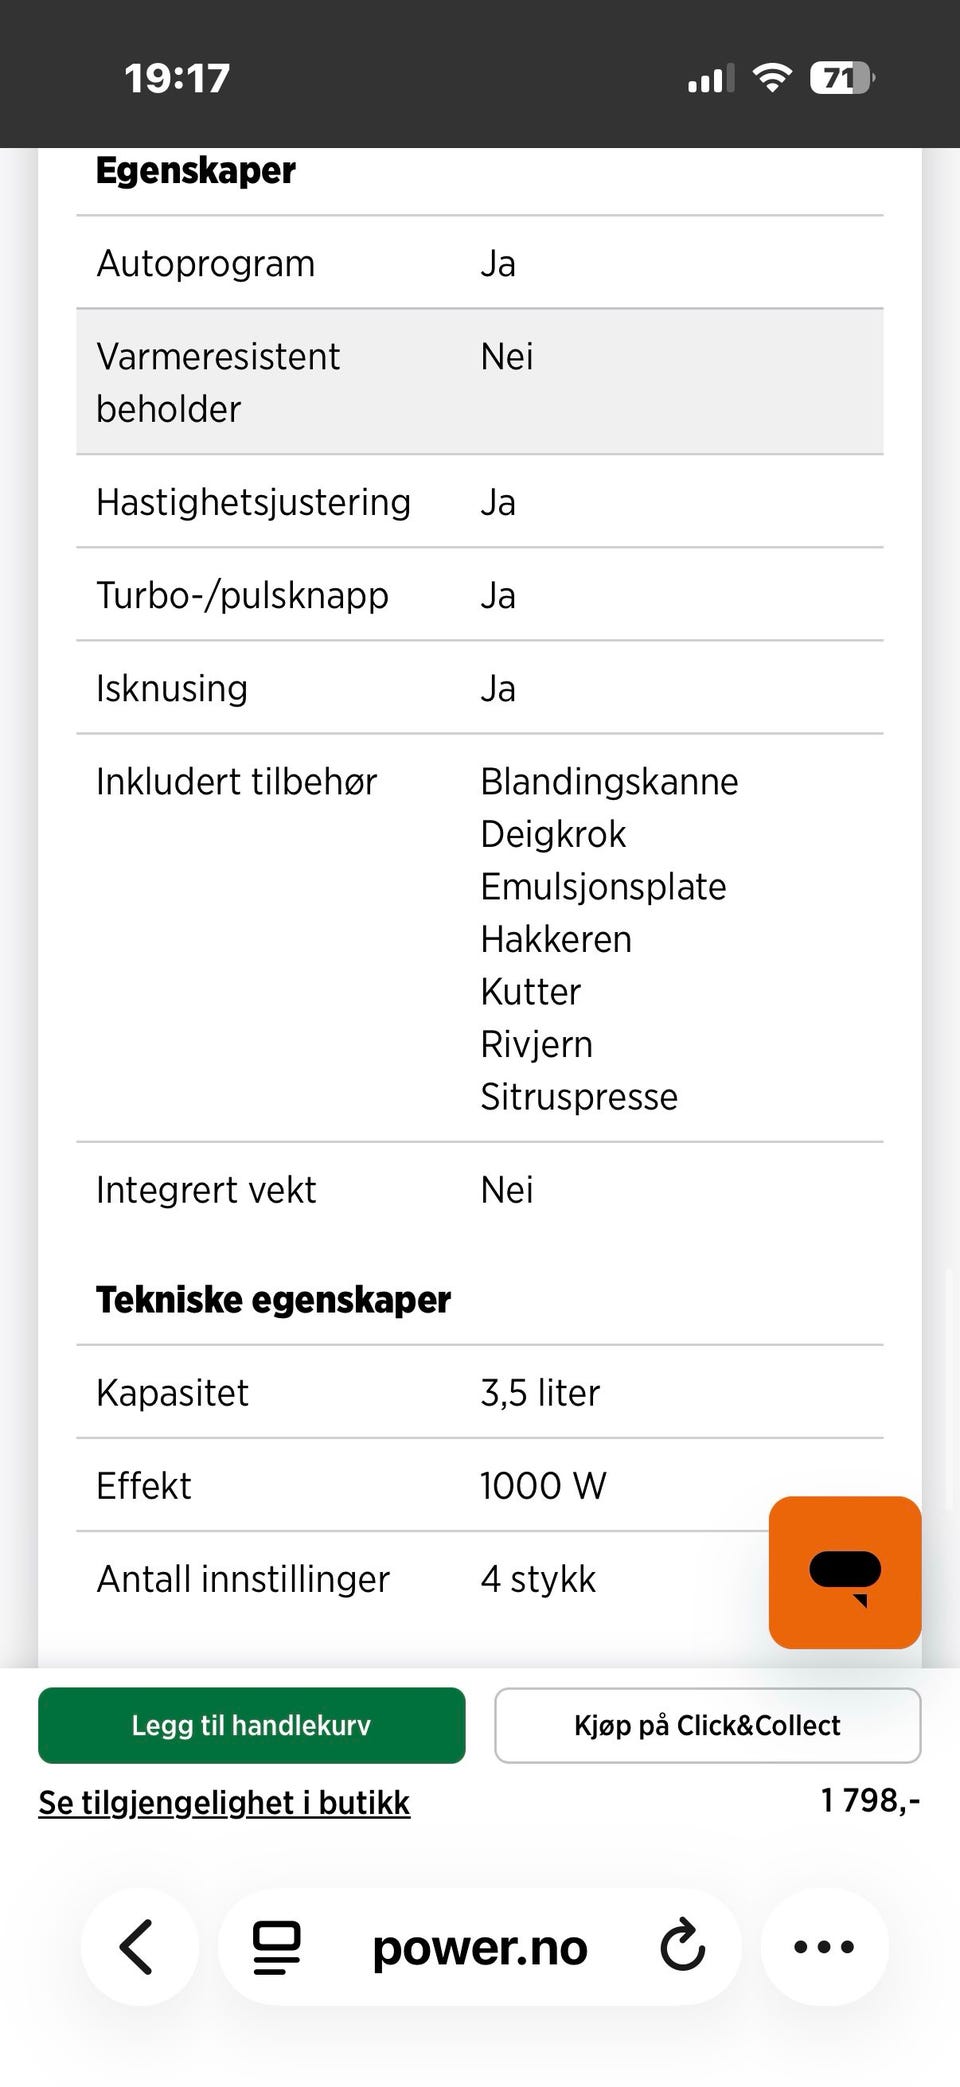Select the Varmeresistent beholder row
The height and width of the screenshot is (2087, 960).
480,382
